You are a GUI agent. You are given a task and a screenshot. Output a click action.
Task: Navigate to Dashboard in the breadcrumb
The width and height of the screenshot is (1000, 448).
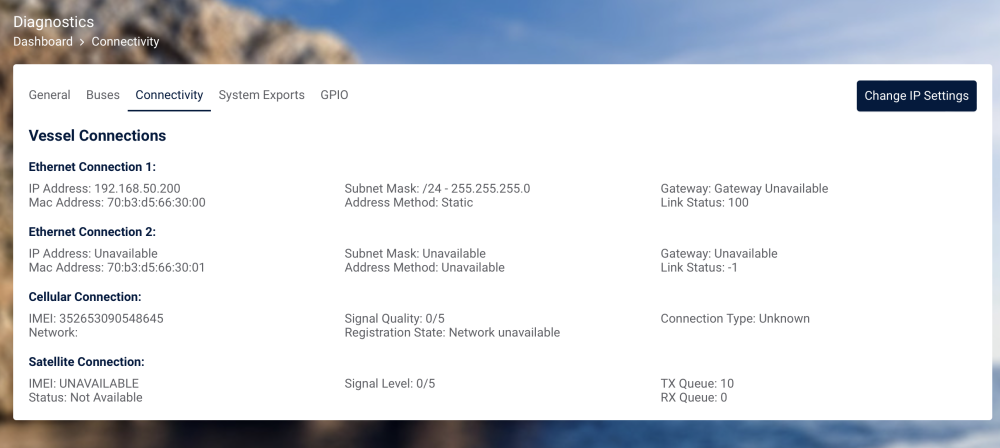coord(43,42)
